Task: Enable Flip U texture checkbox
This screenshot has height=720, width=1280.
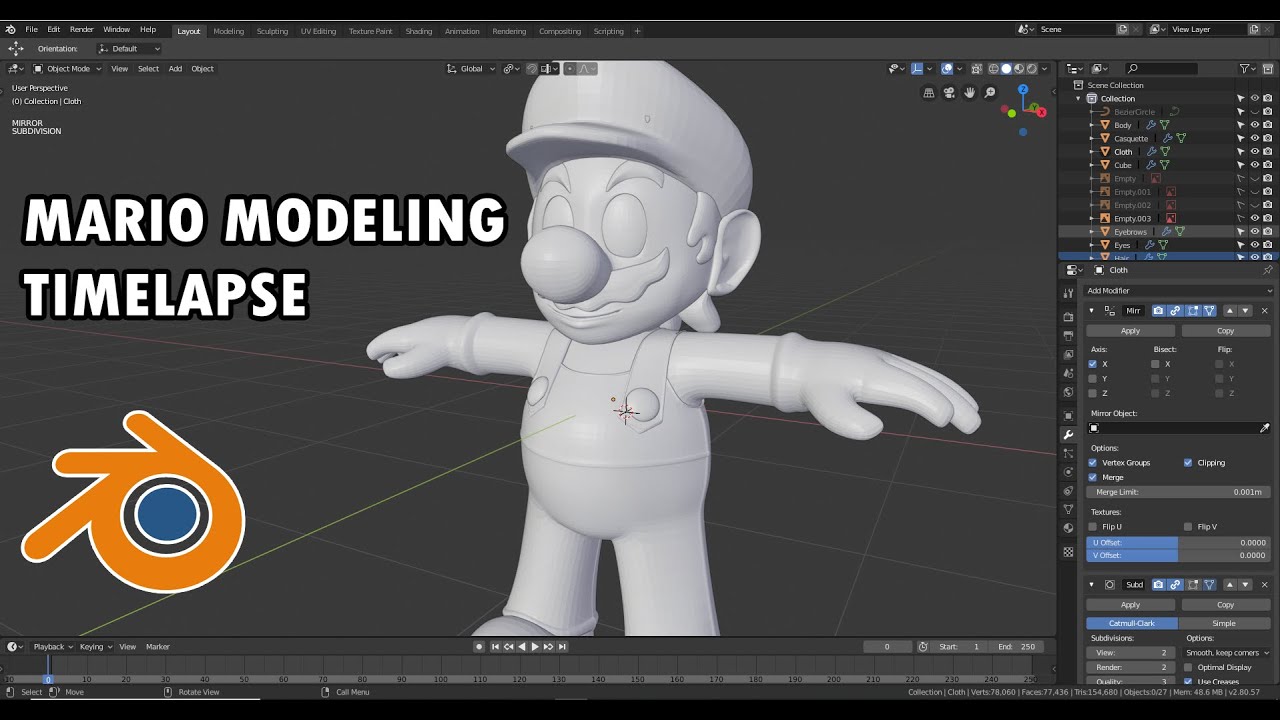Action: (1092, 527)
